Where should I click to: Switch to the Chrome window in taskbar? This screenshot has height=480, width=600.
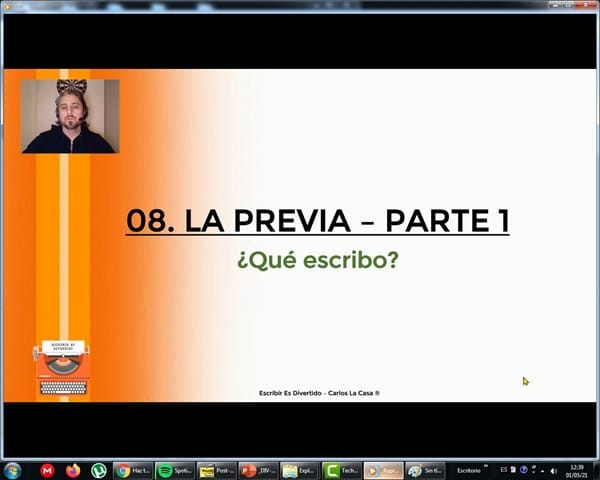[x=133, y=471]
